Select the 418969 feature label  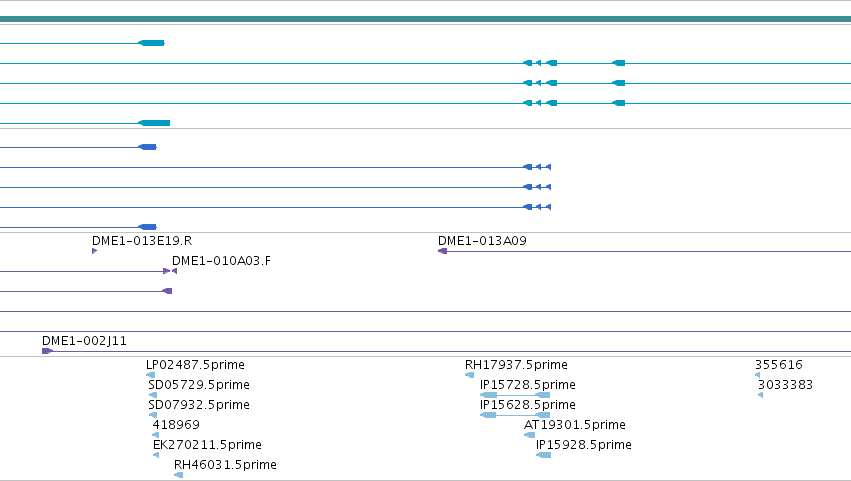point(176,425)
